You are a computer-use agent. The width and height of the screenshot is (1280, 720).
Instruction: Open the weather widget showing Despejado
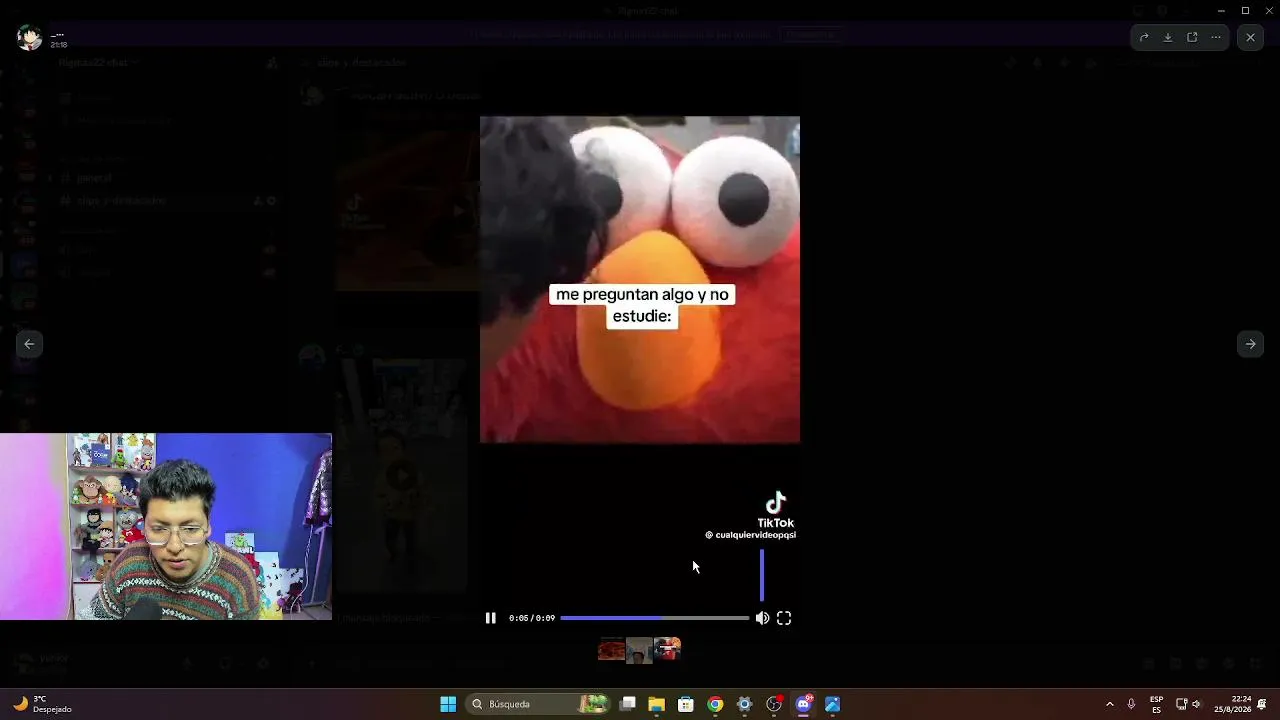(x=44, y=704)
